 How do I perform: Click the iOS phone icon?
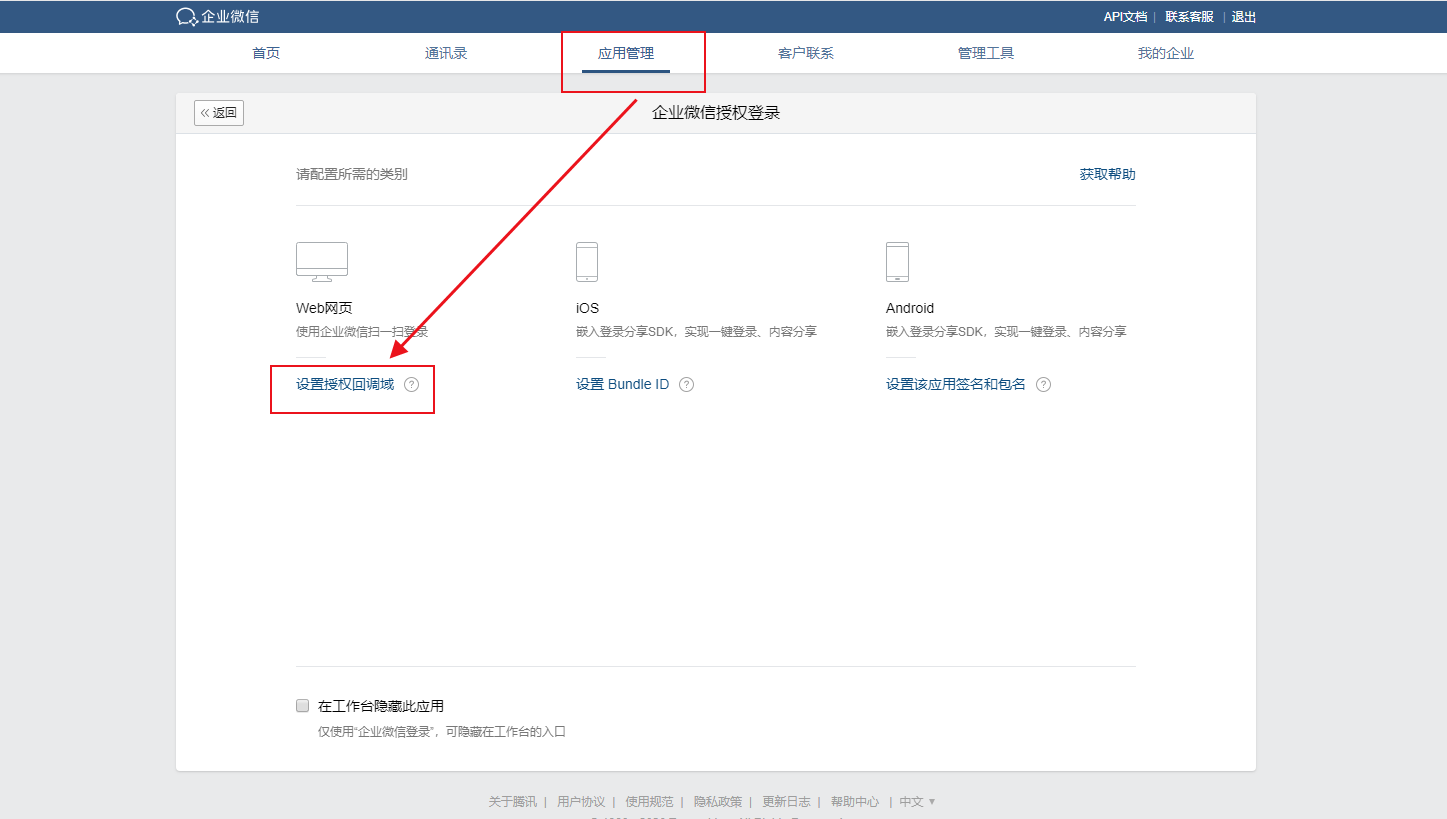click(x=587, y=262)
